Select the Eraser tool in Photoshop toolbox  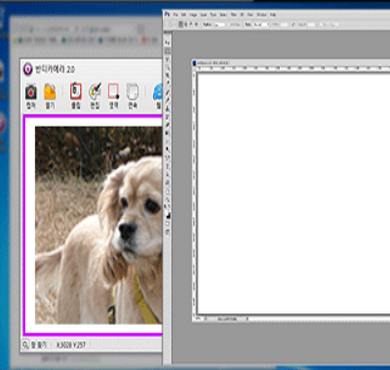coord(168,124)
